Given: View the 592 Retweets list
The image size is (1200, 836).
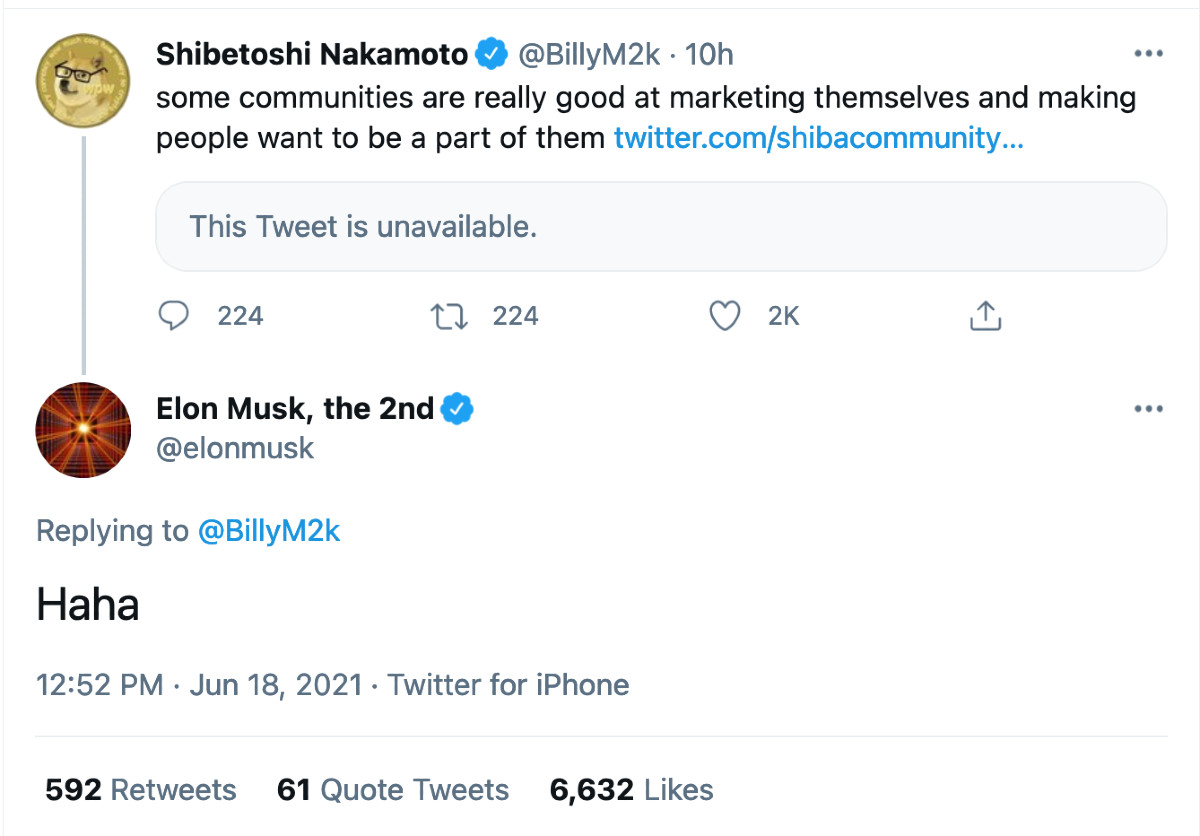Looking at the screenshot, I should pos(141,790).
